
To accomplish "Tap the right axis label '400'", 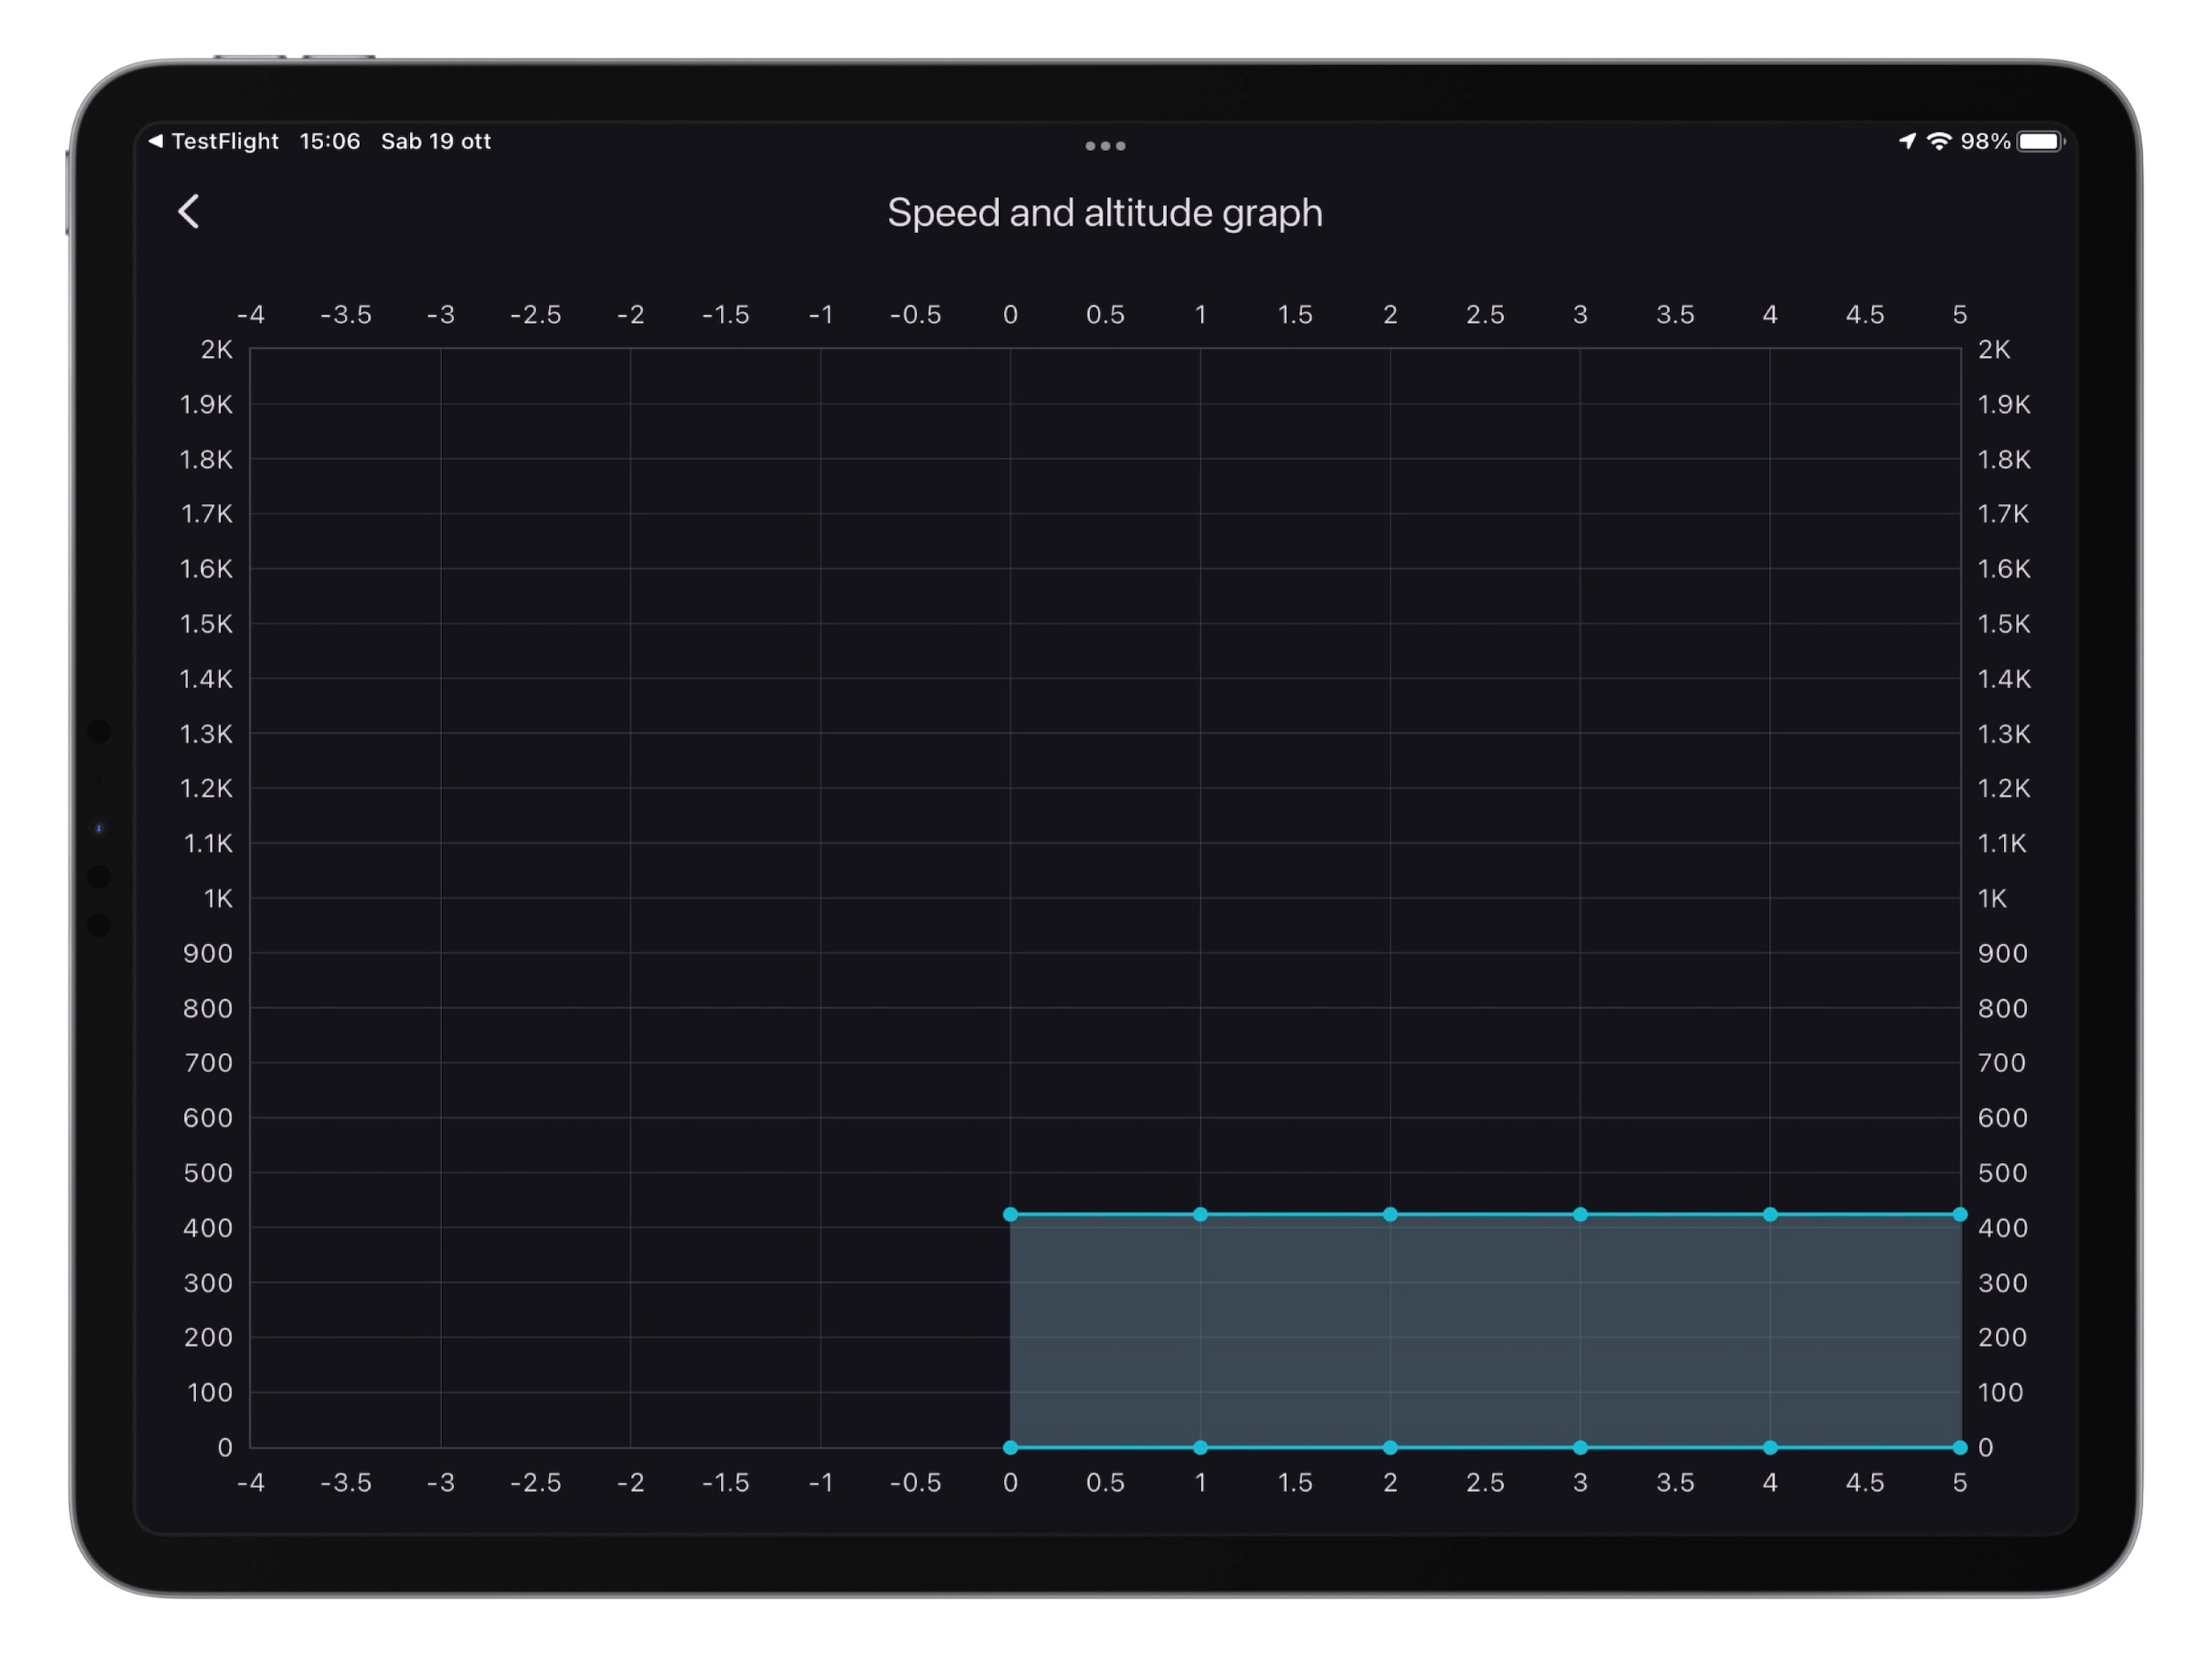I will coord(2003,1228).
